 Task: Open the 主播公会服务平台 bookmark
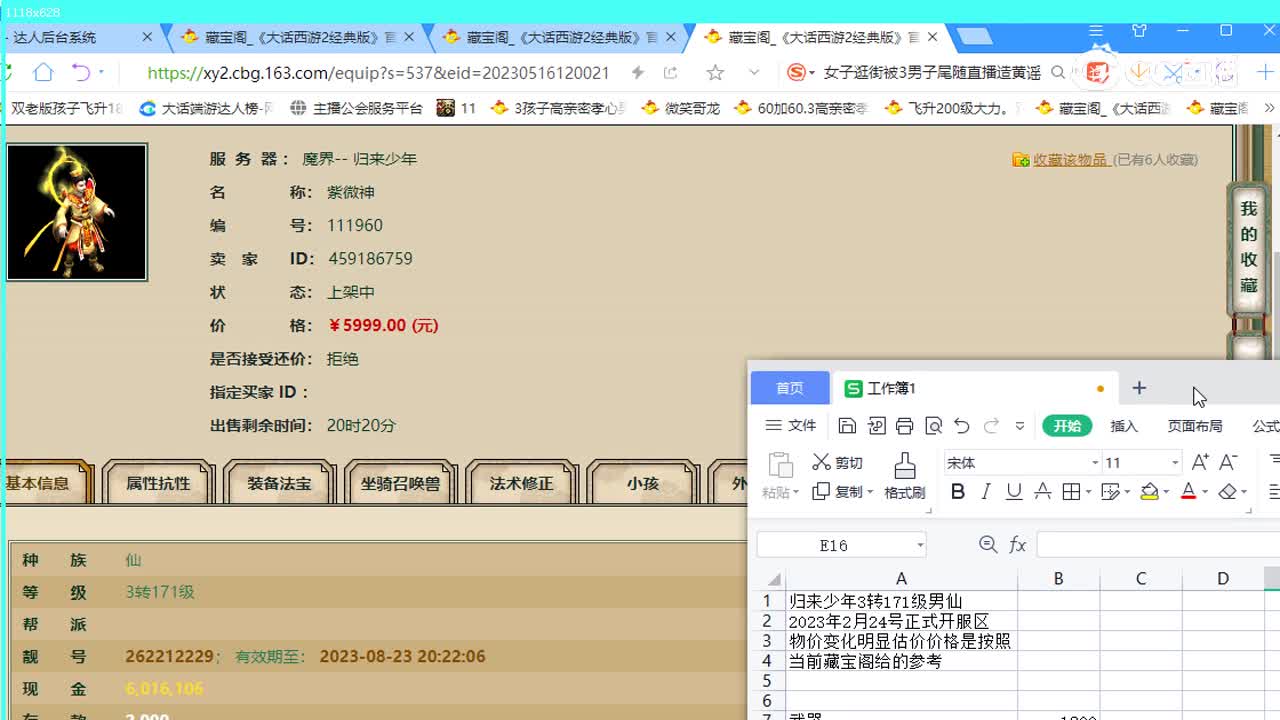pos(356,108)
